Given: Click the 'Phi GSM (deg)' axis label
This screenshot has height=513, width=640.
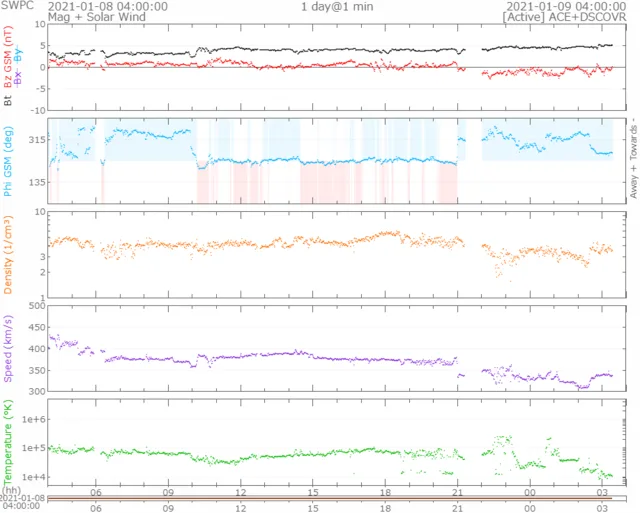Looking at the screenshot, I should [8, 161].
